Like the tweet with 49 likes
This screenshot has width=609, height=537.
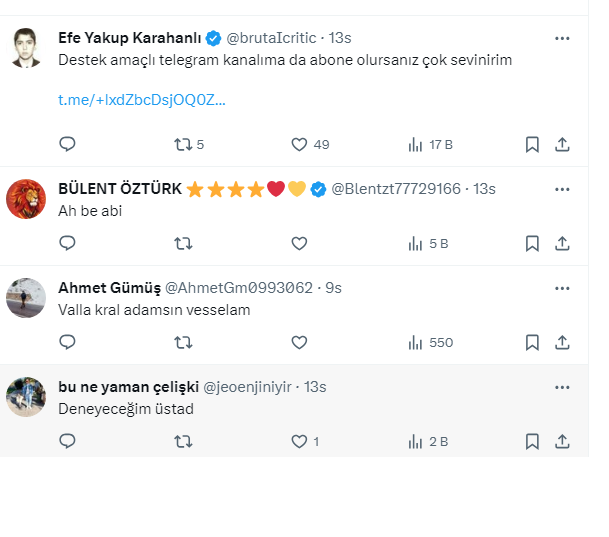[299, 144]
